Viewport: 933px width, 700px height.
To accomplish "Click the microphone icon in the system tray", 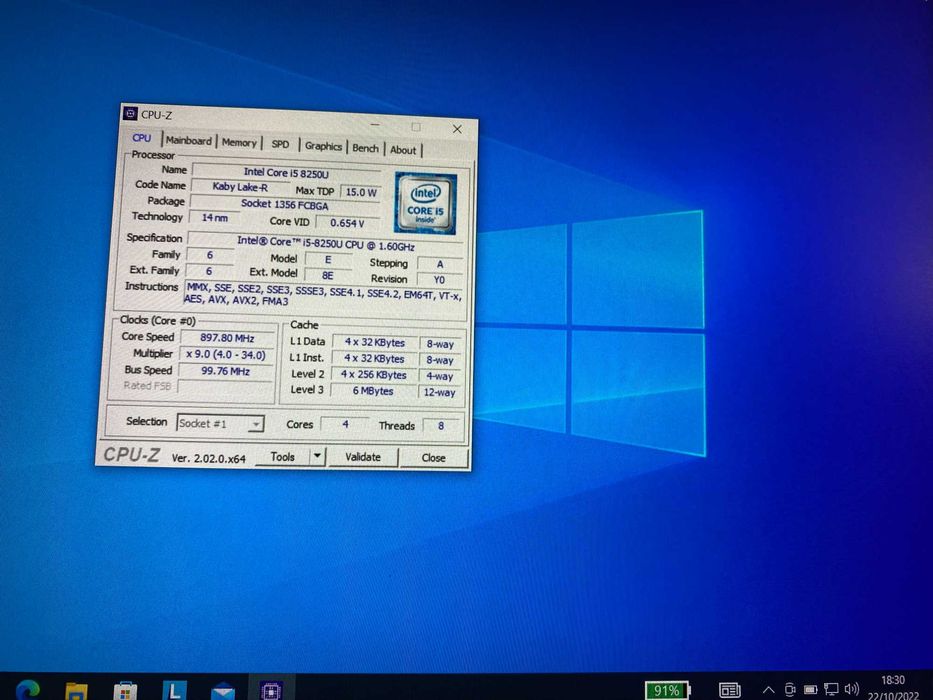I will 790,690.
